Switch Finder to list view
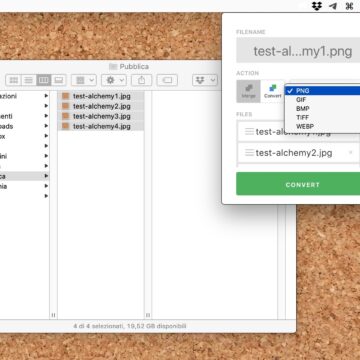The width and height of the screenshot is (360, 360). point(29,80)
